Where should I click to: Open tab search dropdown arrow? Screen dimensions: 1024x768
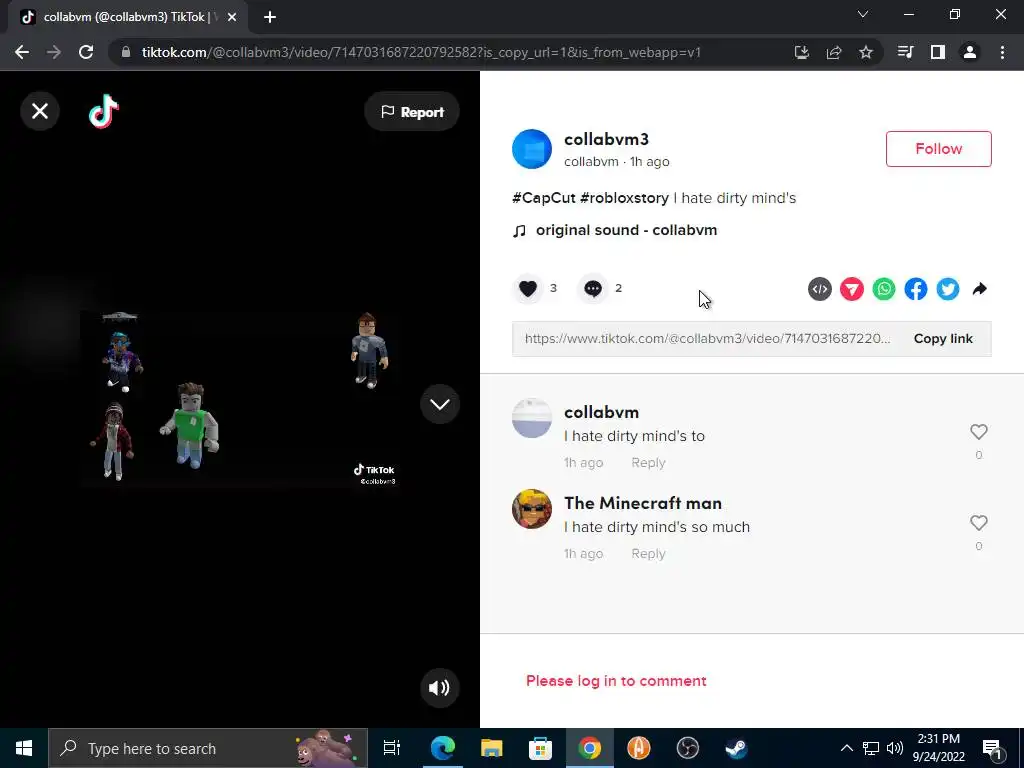point(863,14)
